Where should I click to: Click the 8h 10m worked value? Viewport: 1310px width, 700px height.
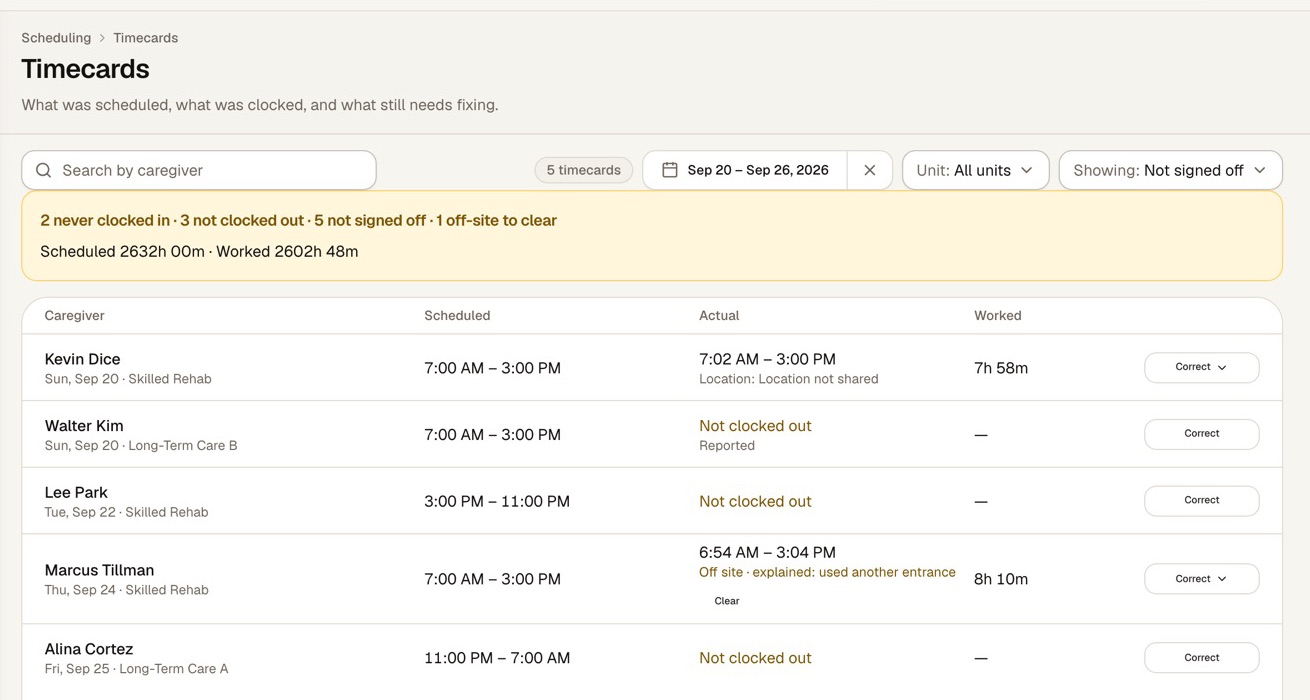(1001, 579)
